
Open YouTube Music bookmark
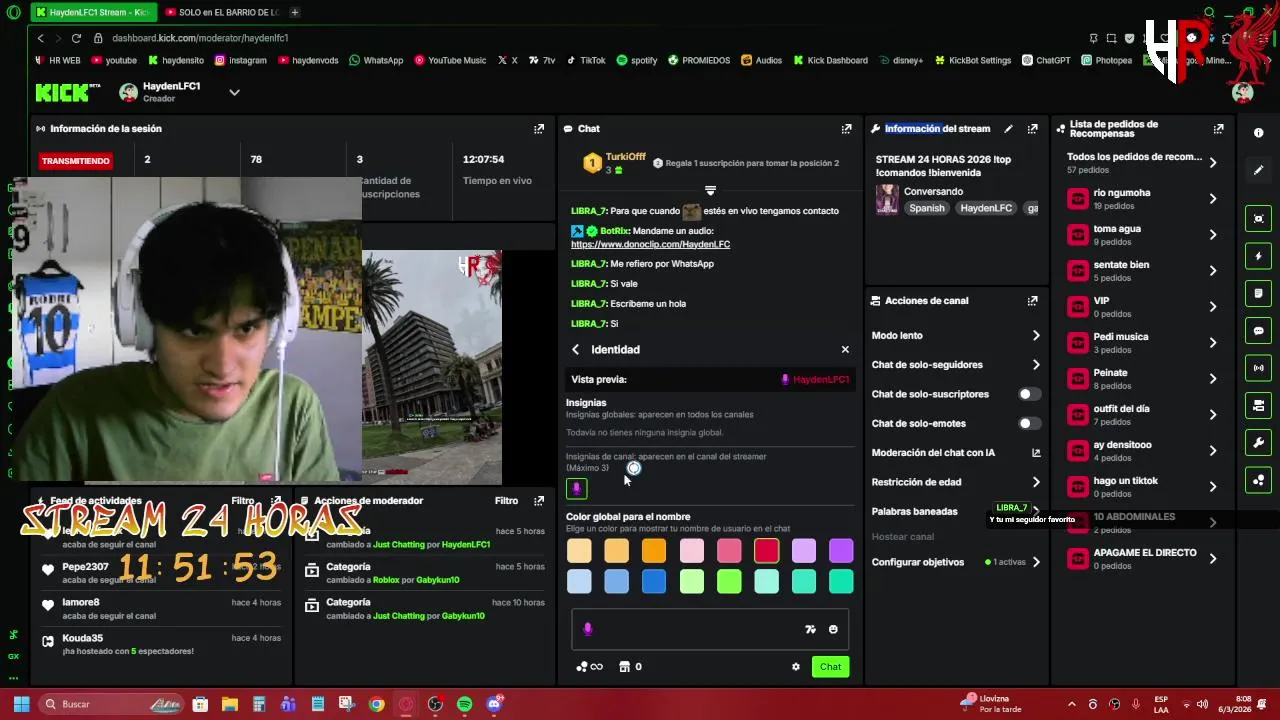450,60
